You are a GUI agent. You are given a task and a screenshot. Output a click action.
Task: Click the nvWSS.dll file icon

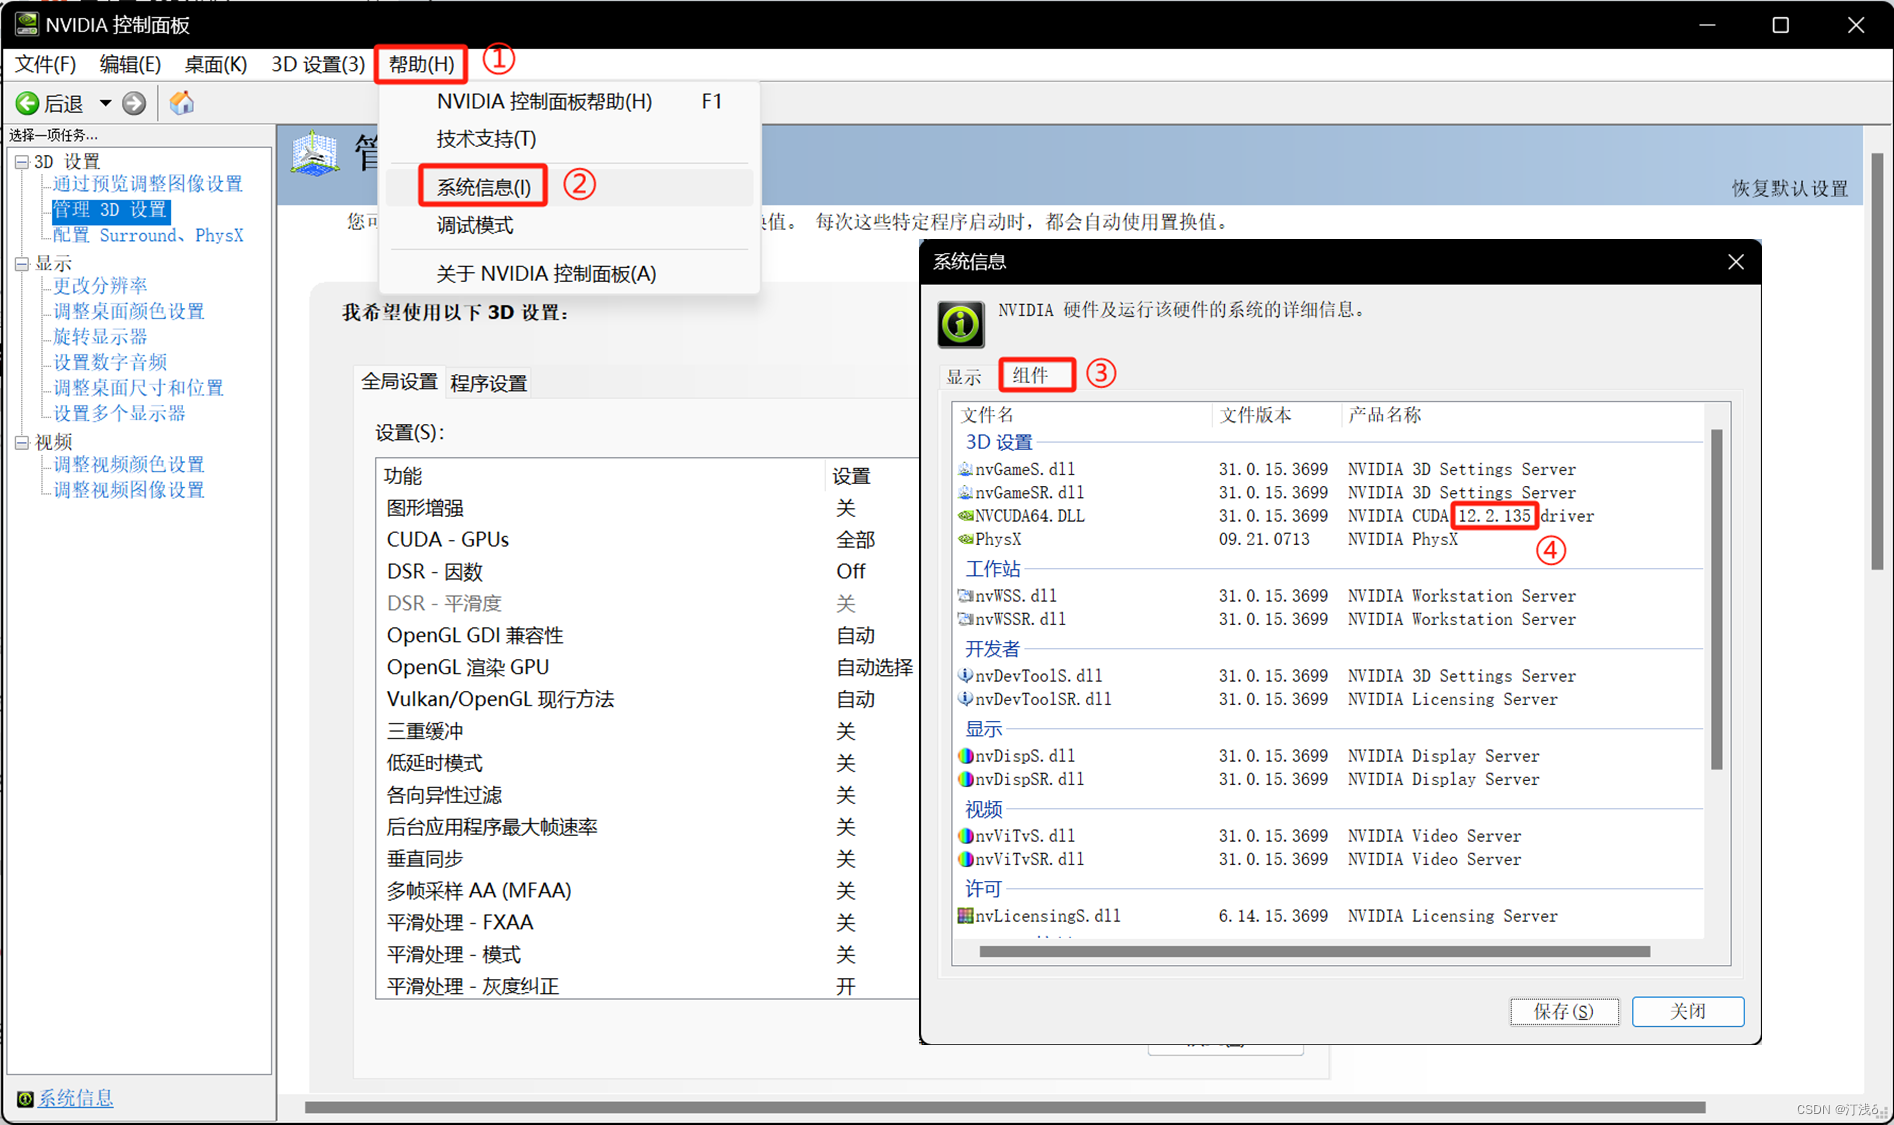tap(965, 596)
